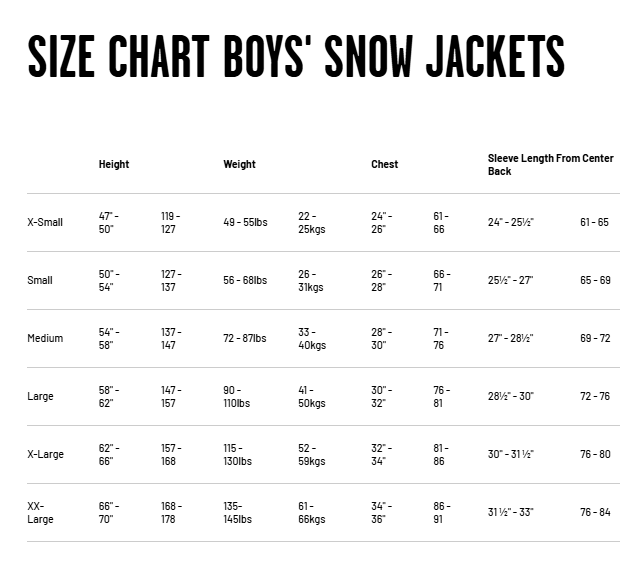
Task: Click the Size Chart Boys' Snow Jackets title
Action: [296, 57]
